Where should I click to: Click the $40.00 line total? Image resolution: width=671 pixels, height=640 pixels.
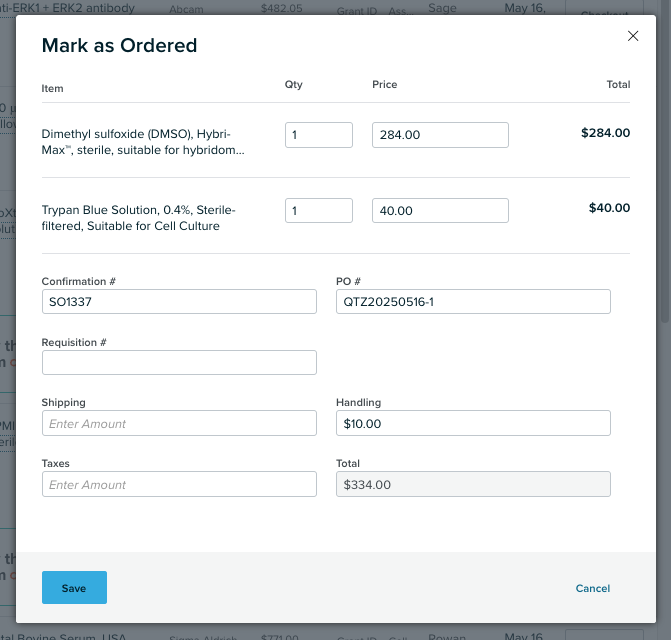pyautogui.click(x=609, y=208)
